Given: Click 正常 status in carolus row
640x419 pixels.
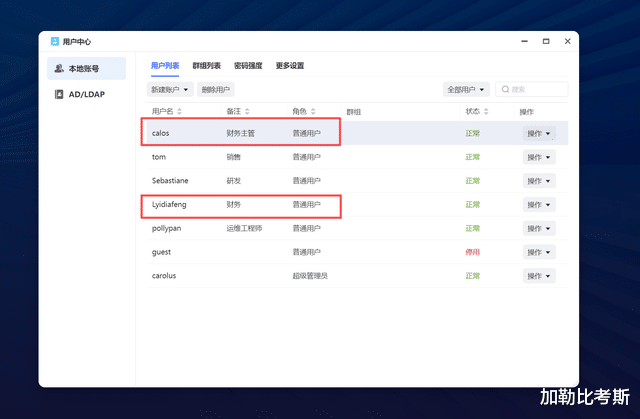Looking at the screenshot, I should click(x=473, y=276).
